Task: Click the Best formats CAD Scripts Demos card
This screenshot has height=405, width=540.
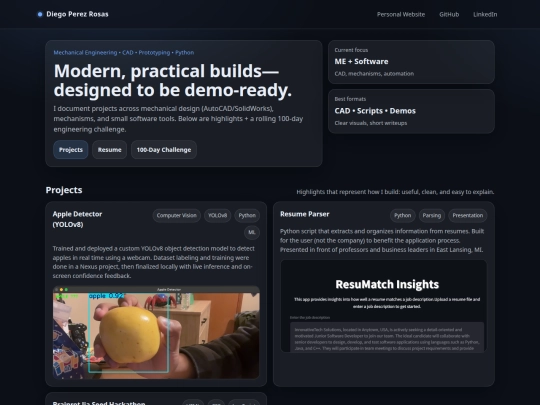Action: [411, 111]
